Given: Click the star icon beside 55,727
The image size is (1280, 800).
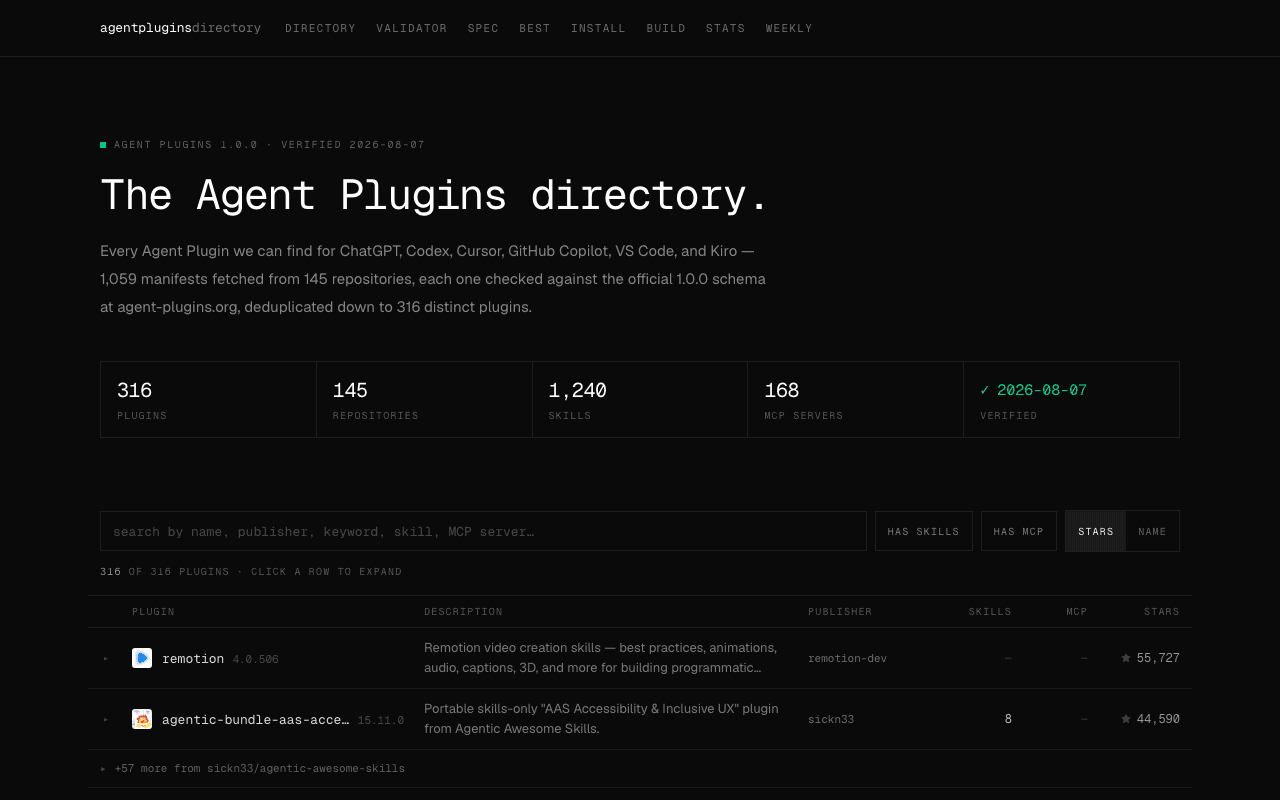Looking at the screenshot, I should click(x=1126, y=658).
